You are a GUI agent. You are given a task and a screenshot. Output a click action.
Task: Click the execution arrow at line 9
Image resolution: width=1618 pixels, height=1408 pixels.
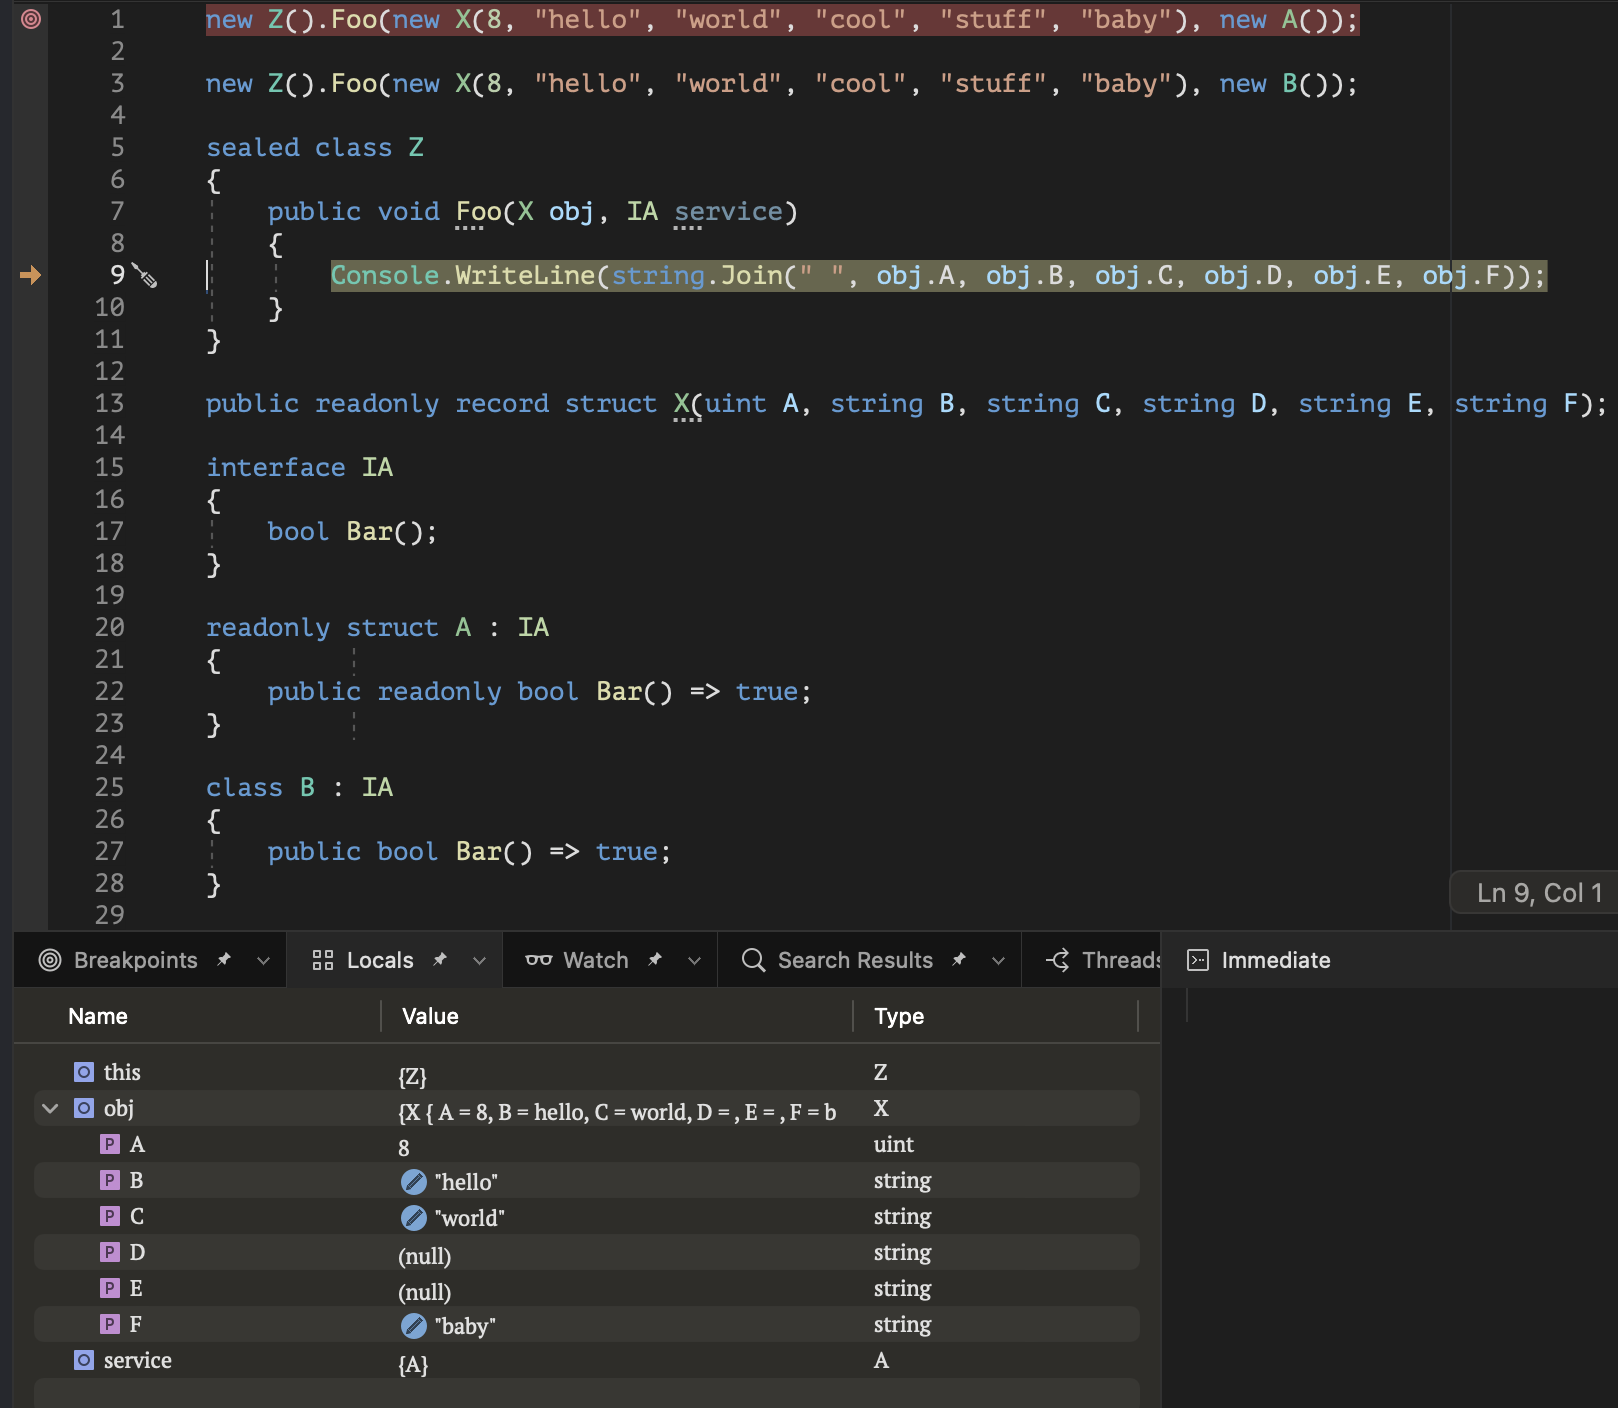pos(31,276)
